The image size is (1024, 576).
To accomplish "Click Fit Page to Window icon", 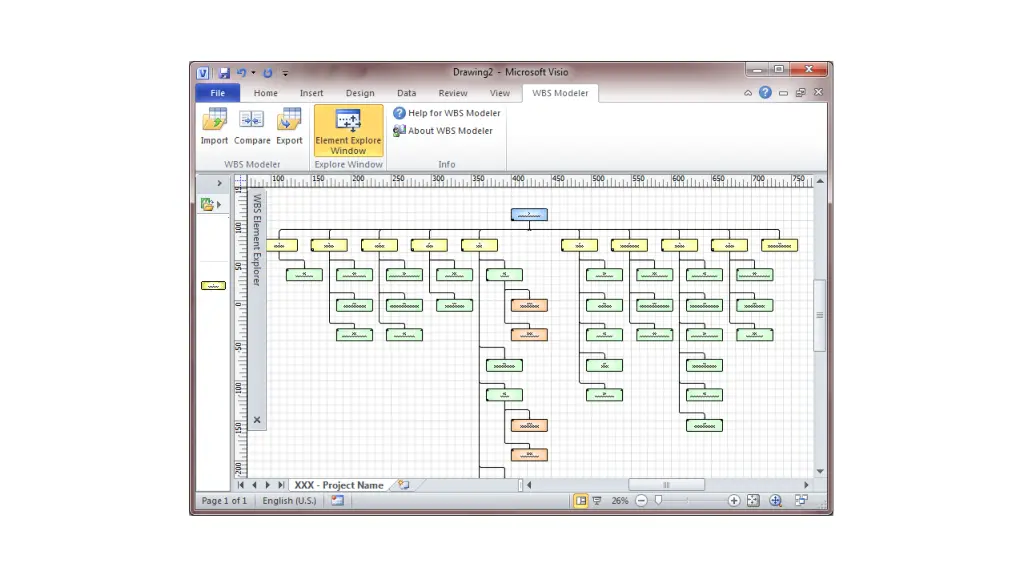I will pyautogui.click(x=753, y=501).
